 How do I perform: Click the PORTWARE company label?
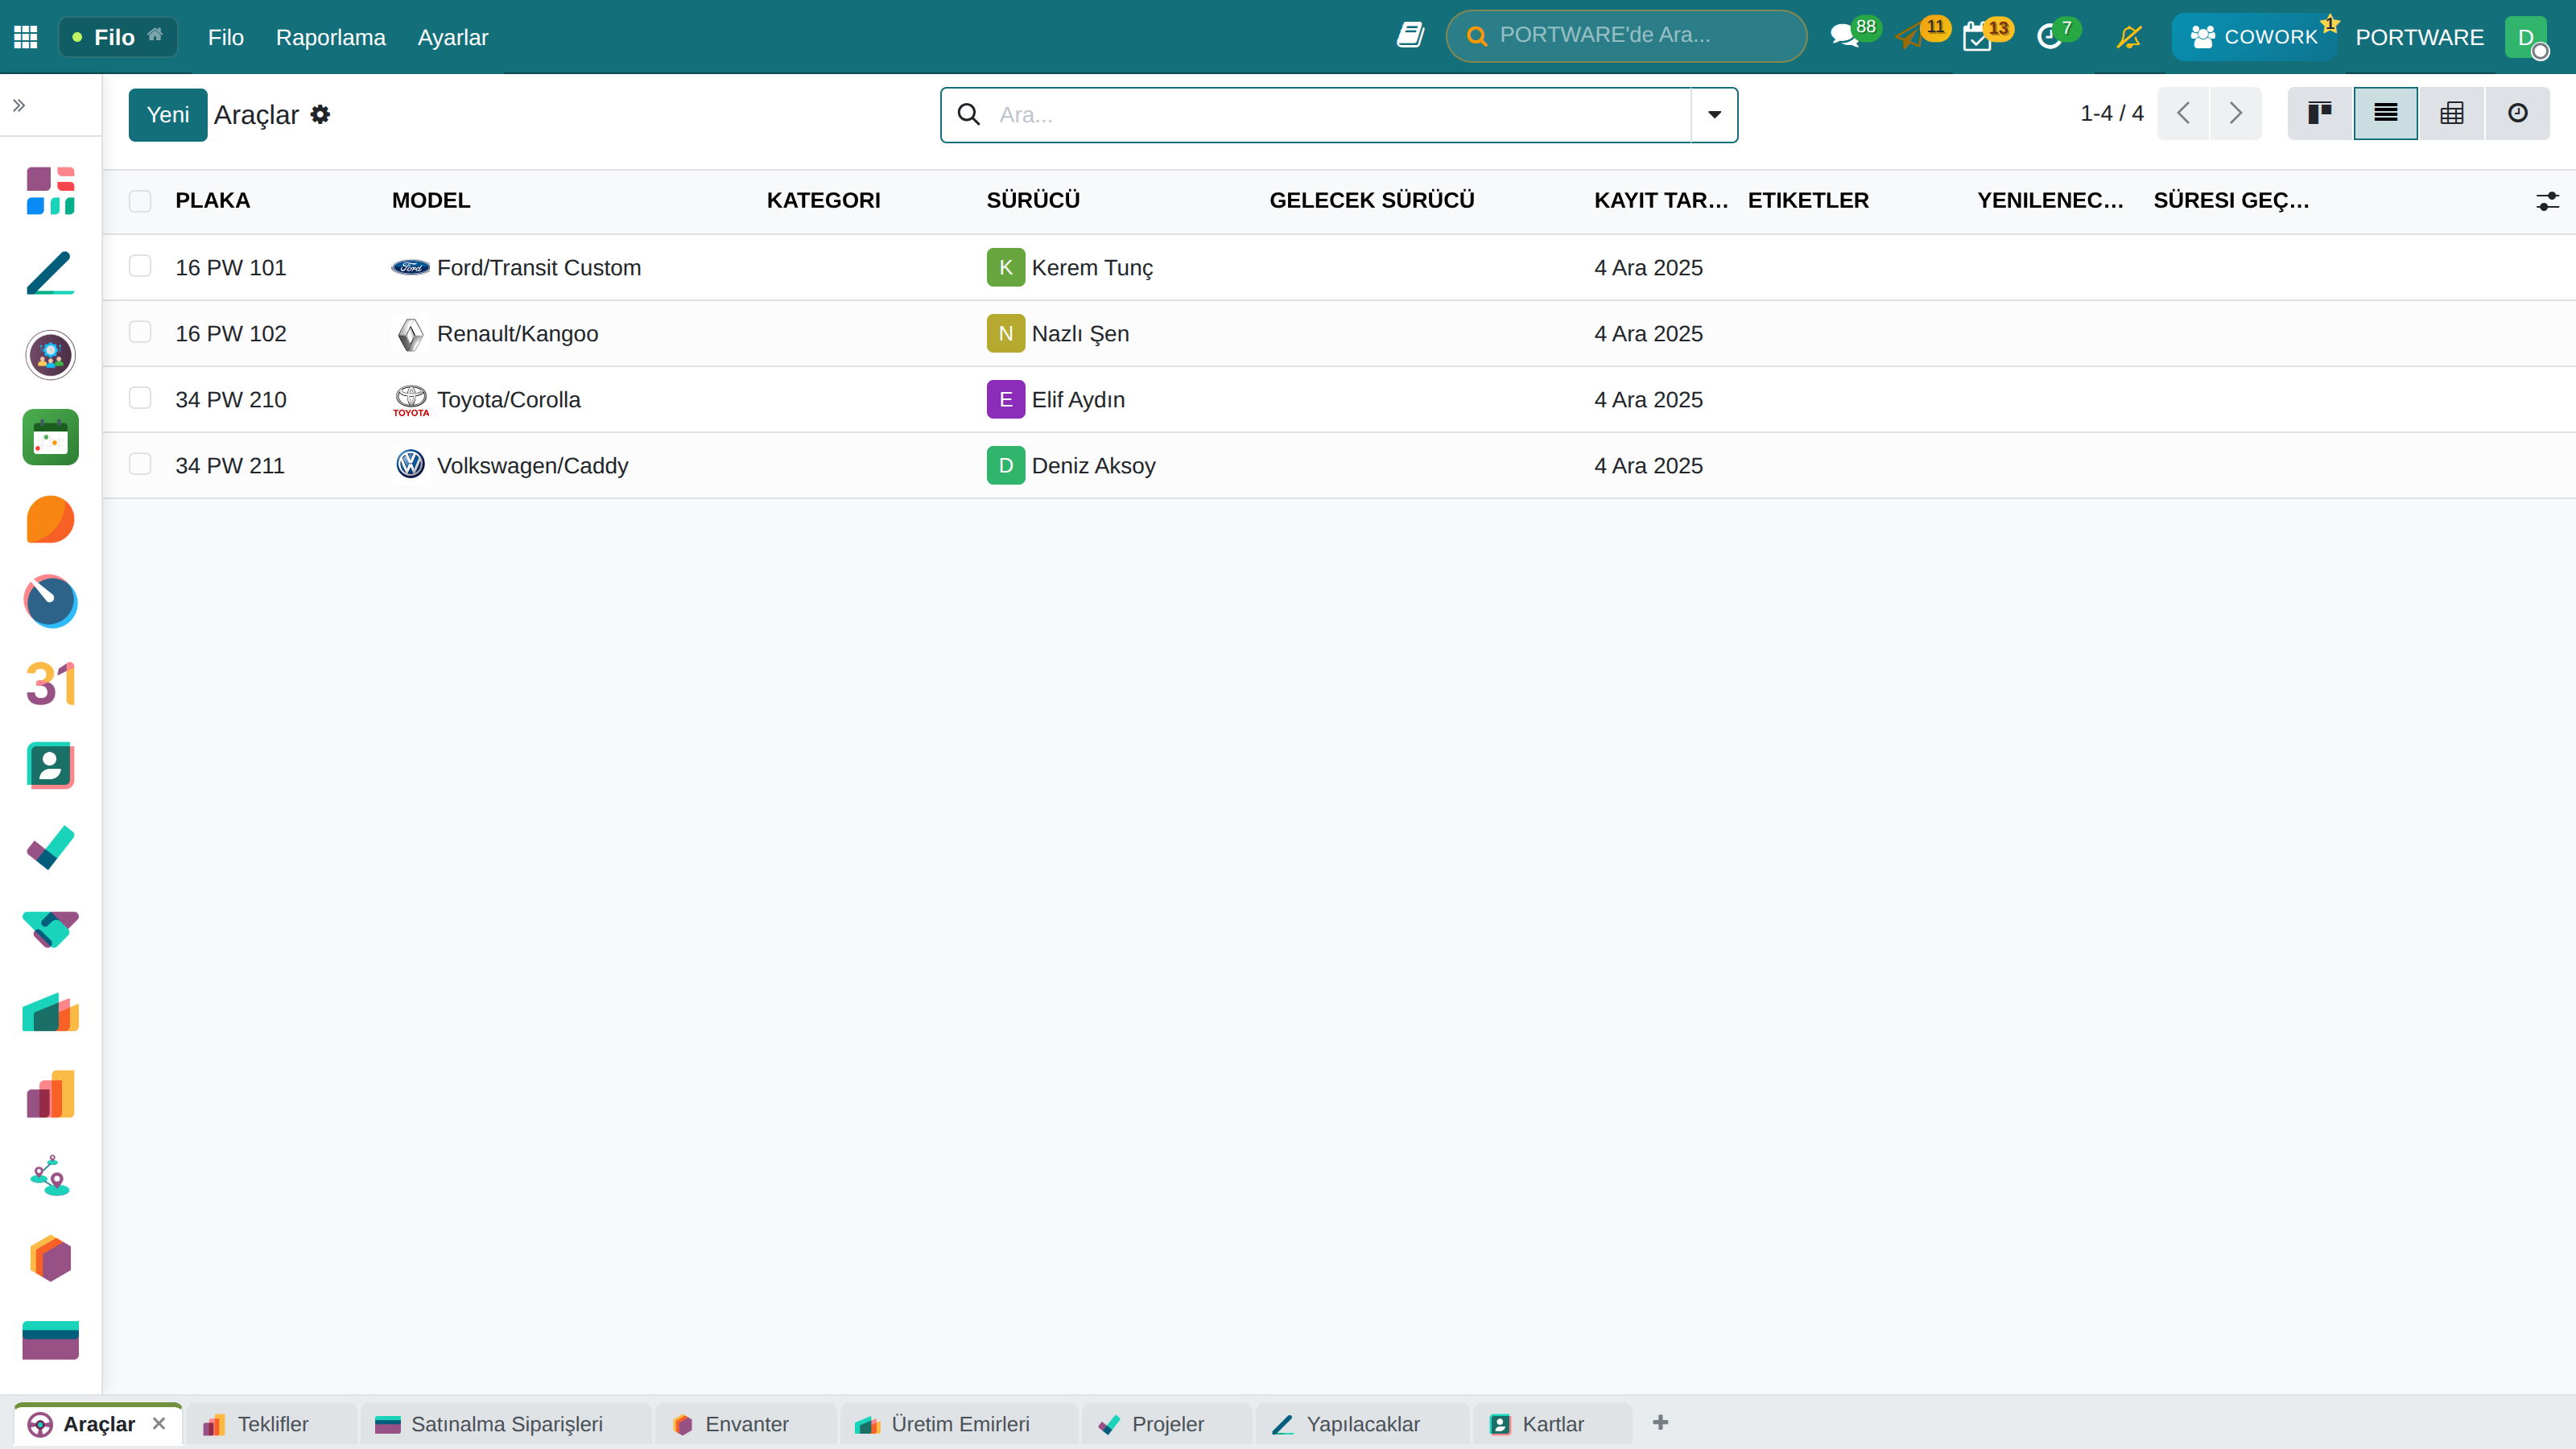pos(2419,37)
